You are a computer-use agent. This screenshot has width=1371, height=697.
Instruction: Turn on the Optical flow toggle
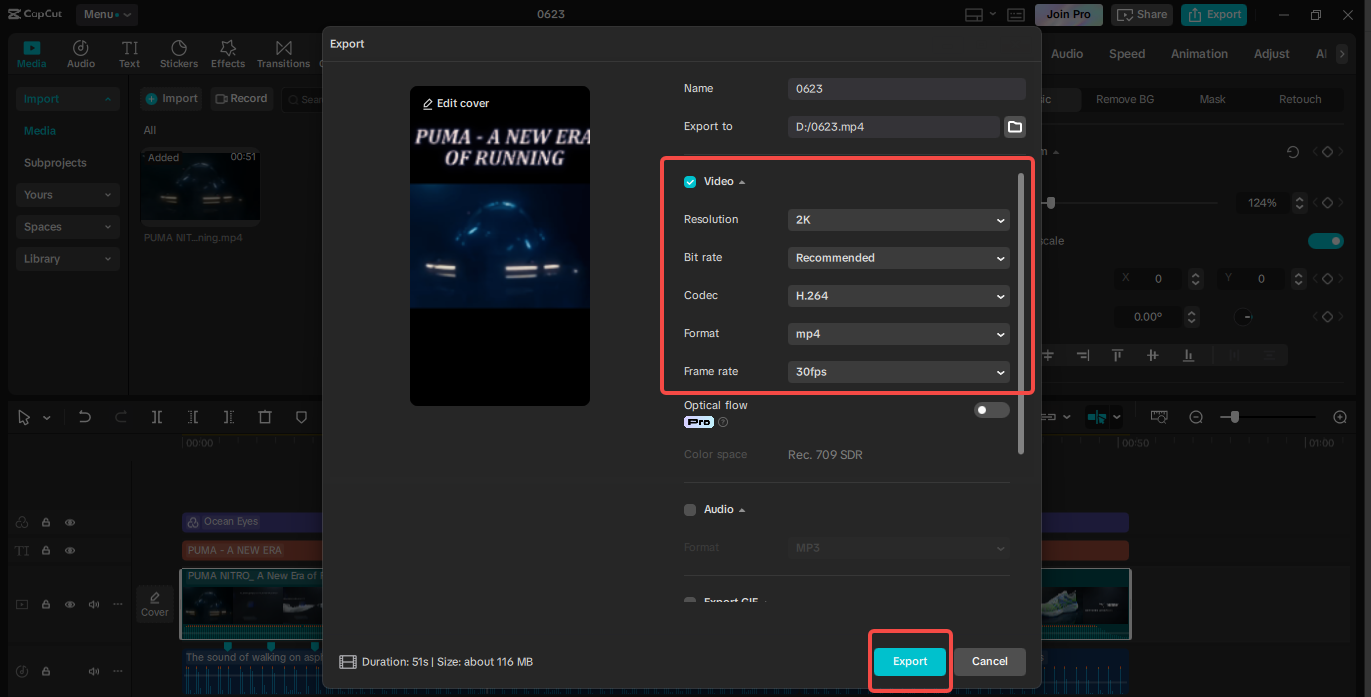pos(992,410)
